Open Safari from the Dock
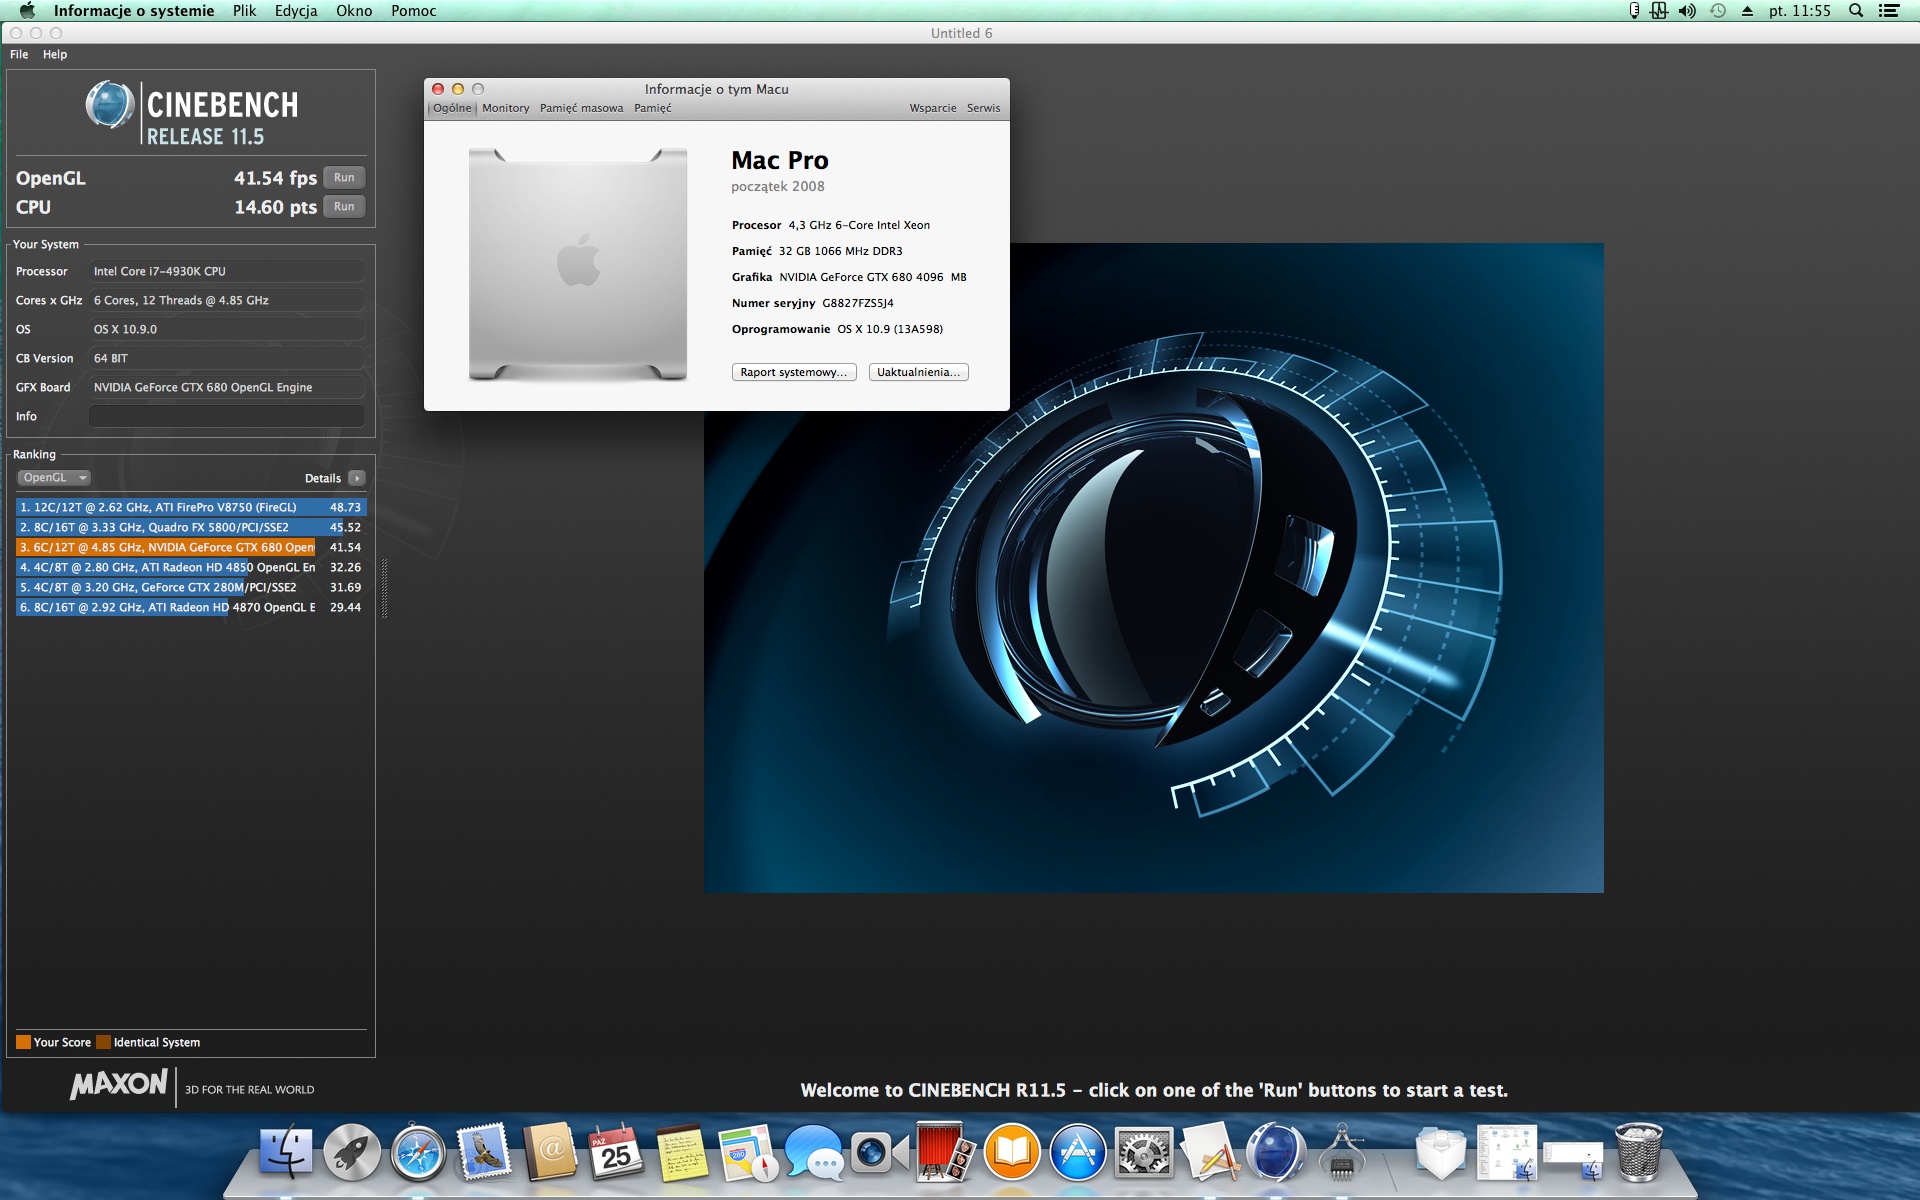This screenshot has height=1200, width=1920. click(418, 1152)
